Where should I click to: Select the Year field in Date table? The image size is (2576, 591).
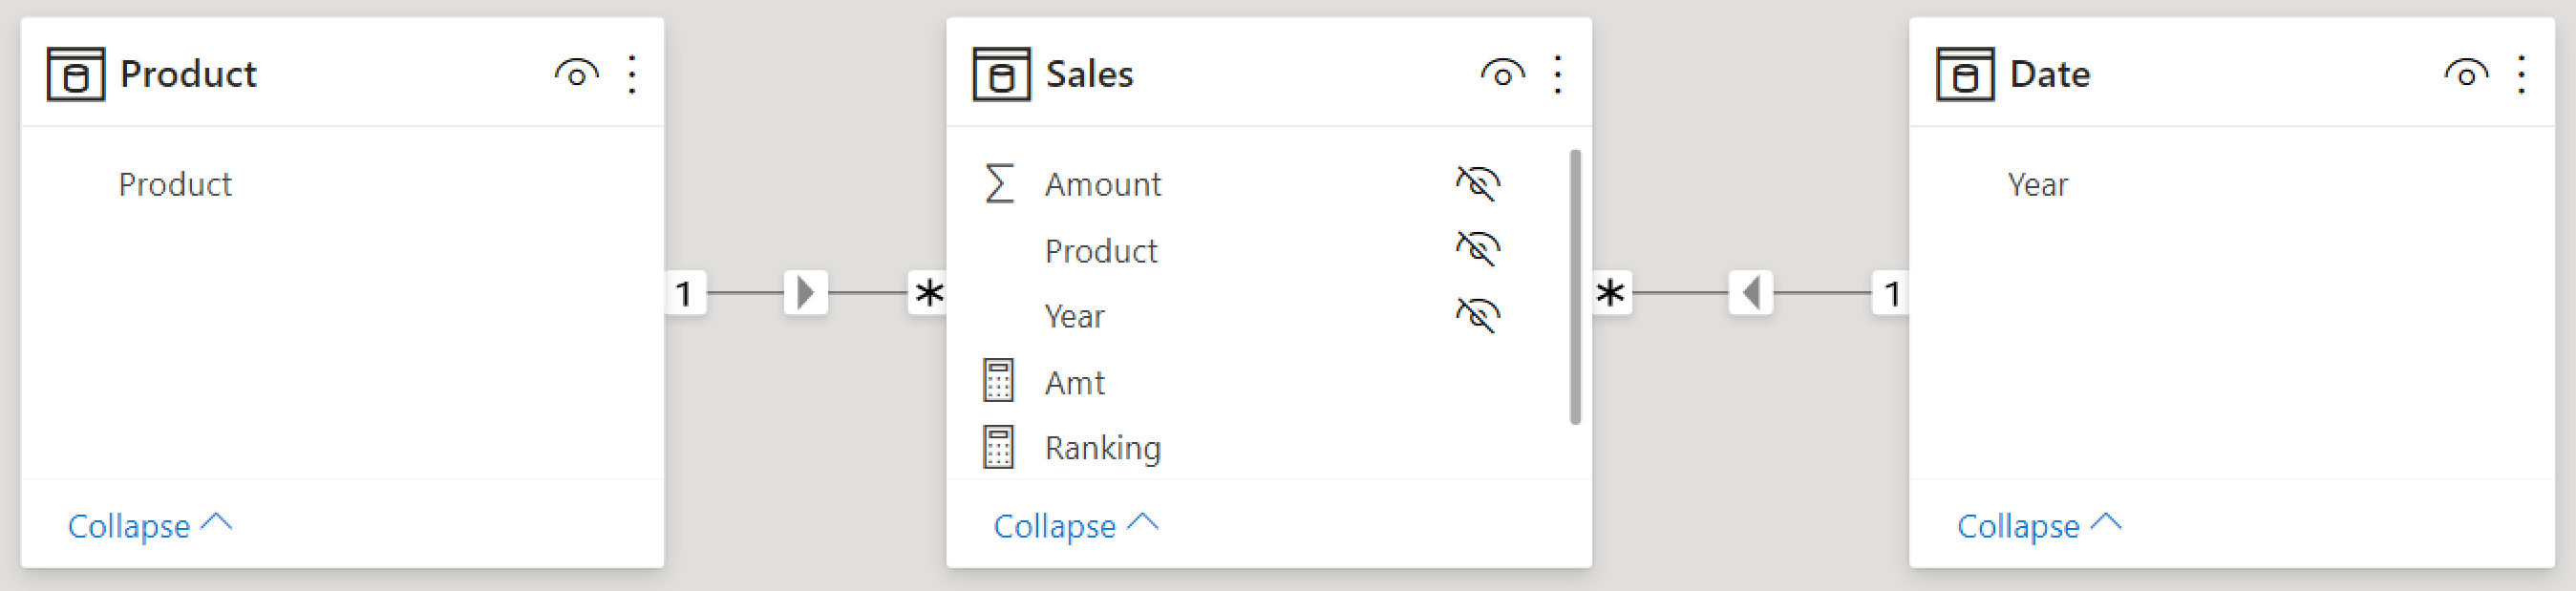[x=2037, y=185]
